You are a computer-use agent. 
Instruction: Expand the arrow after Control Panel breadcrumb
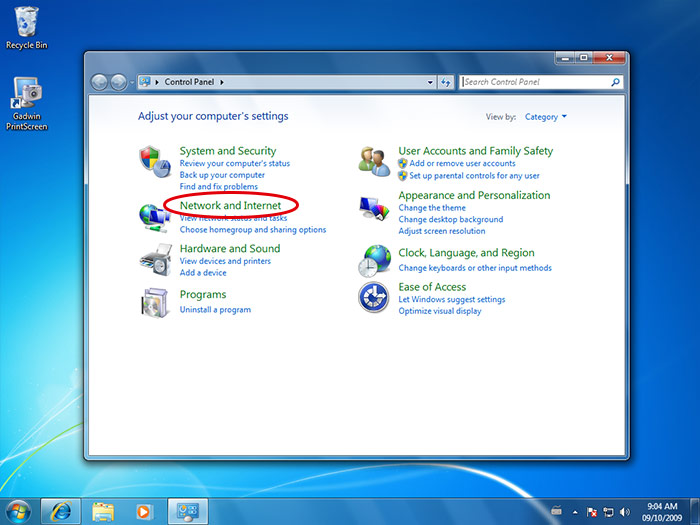[x=221, y=82]
